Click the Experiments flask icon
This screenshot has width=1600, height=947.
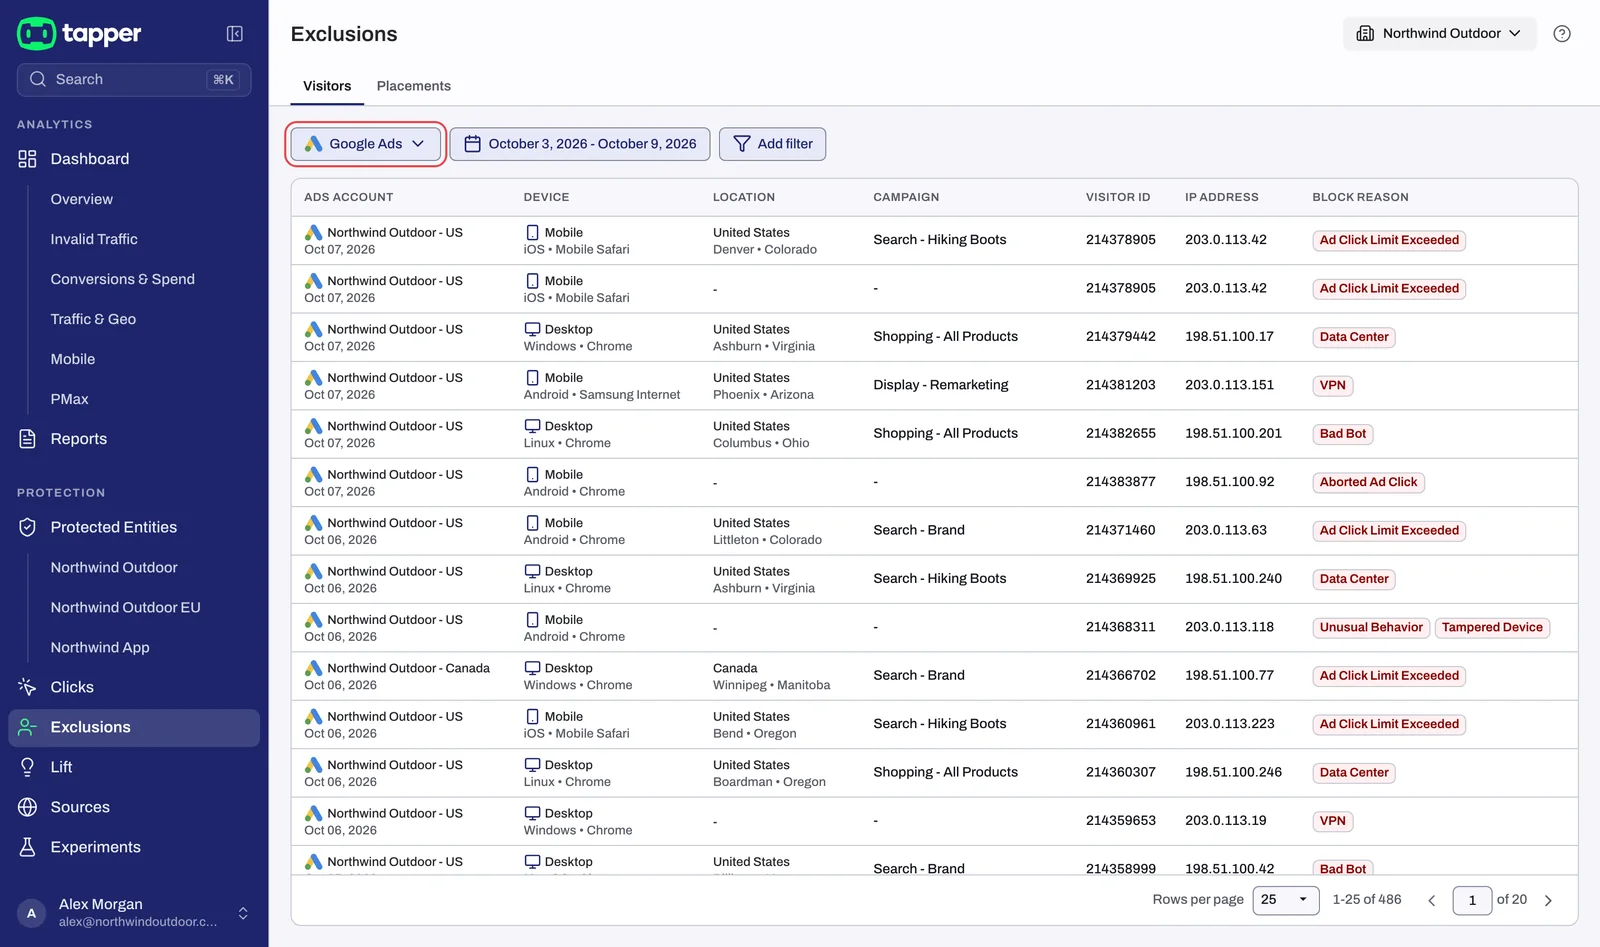pyautogui.click(x=28, y=847)
